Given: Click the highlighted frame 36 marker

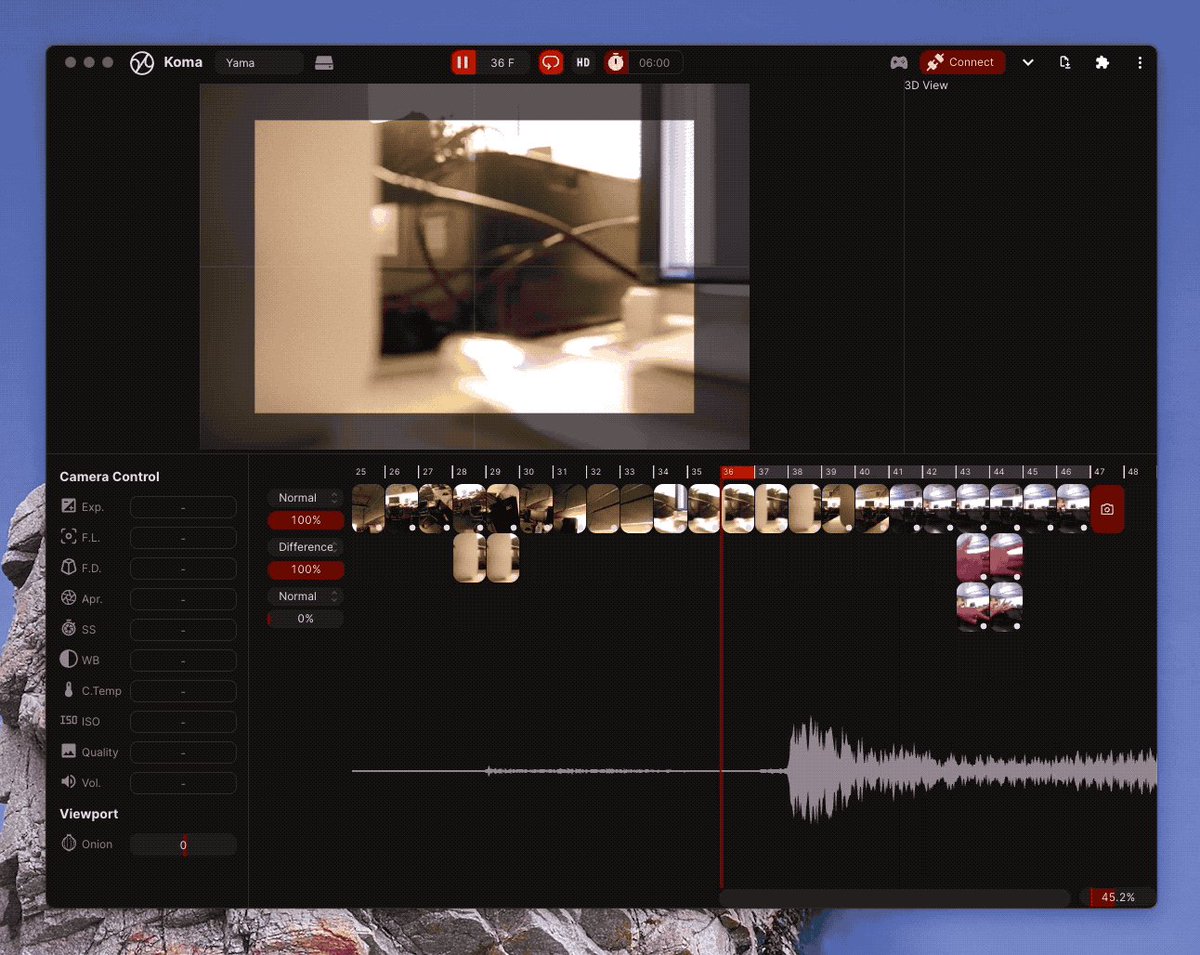Looking at the screenshot, I should click(737, 471).
